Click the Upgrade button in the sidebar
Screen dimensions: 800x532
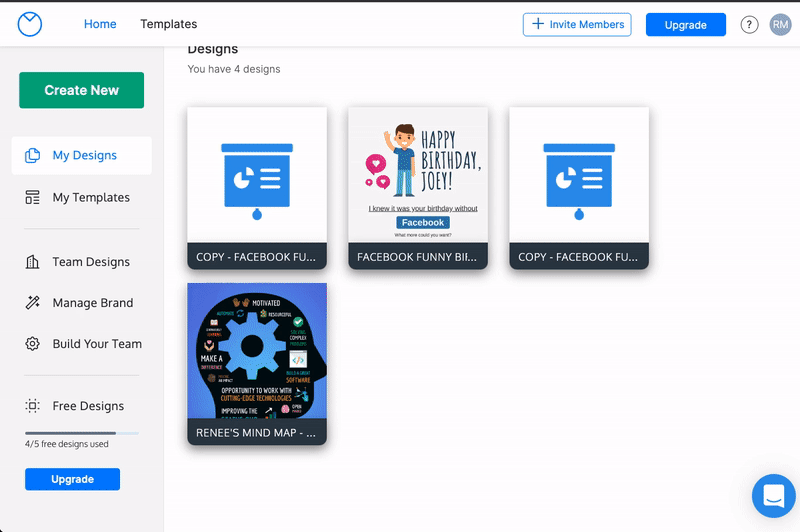pyautogui.click(x=72, y=479)
